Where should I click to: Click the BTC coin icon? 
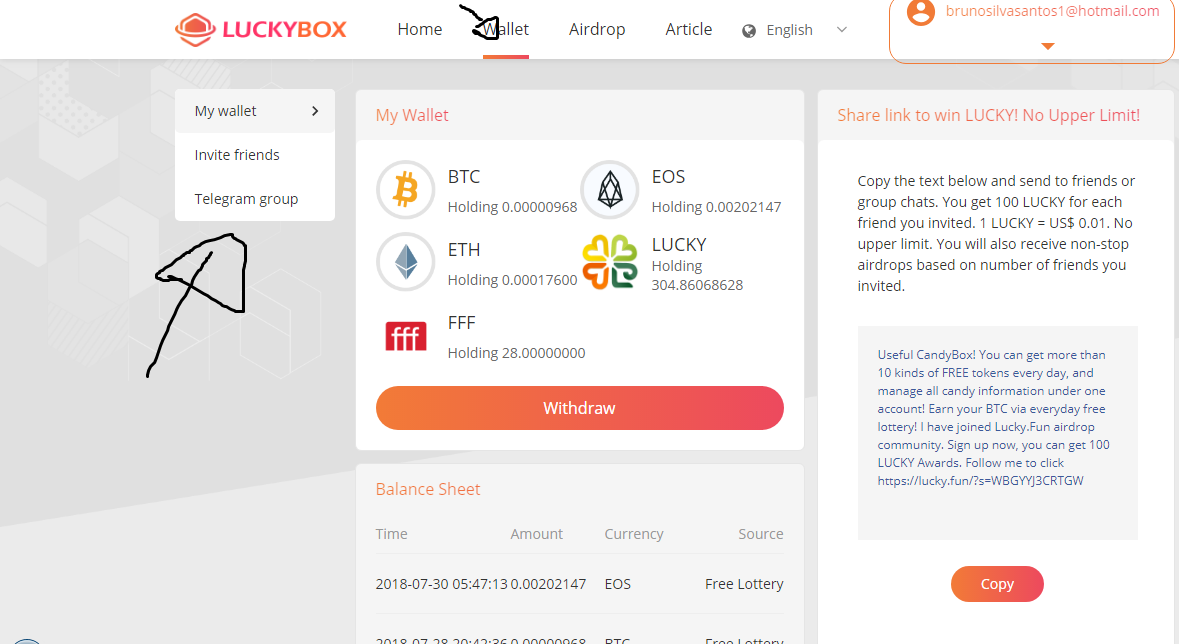[x=405, y=190]
